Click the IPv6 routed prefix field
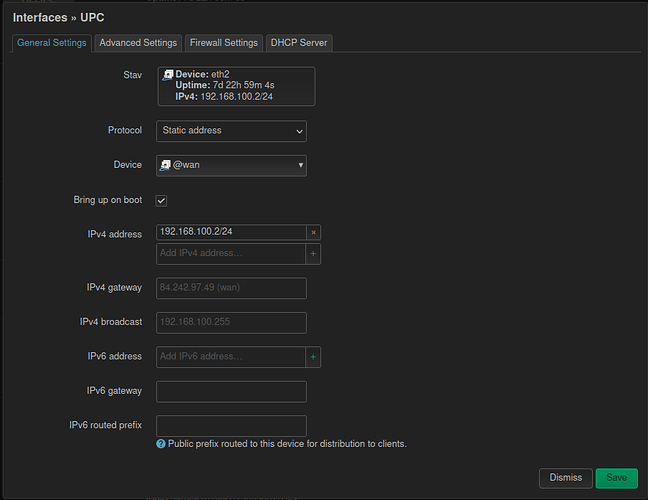The width and height of the screenshot is (648, 500). tap(231, 426)
